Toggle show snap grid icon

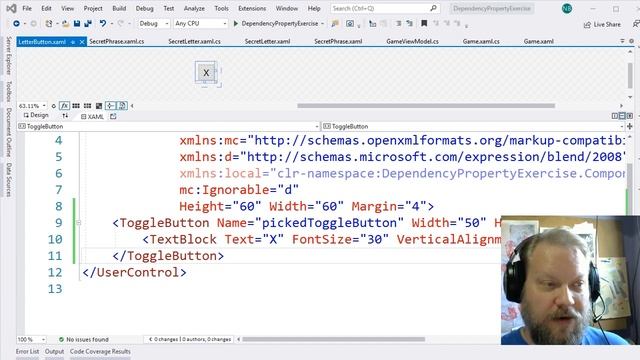point(76,106)
